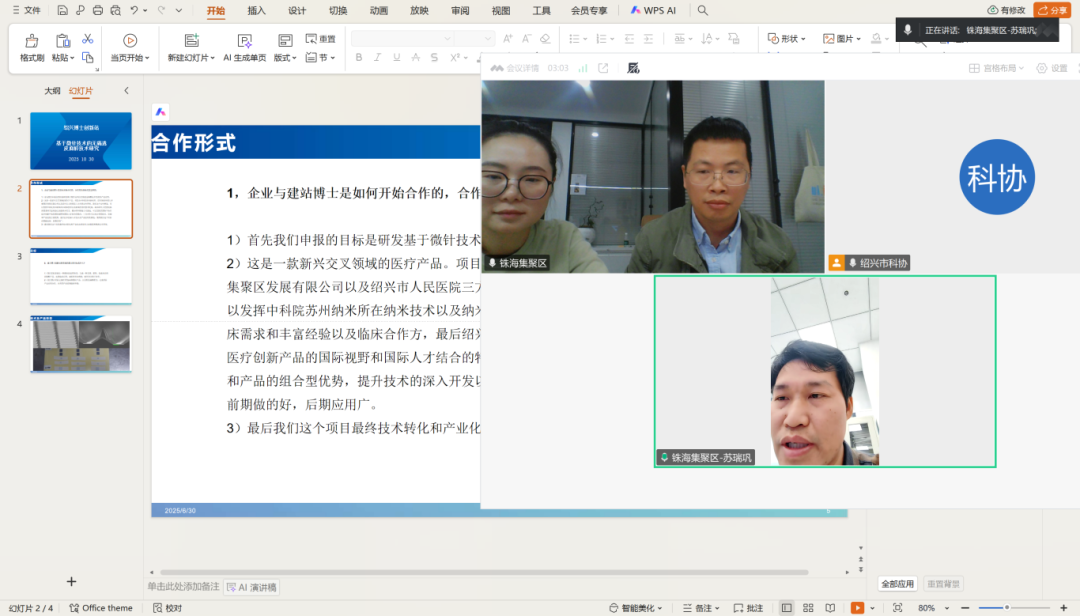This screenshot has height=616, width=1080.
Task: Switch to reading view mode
Action: [830, 608]
